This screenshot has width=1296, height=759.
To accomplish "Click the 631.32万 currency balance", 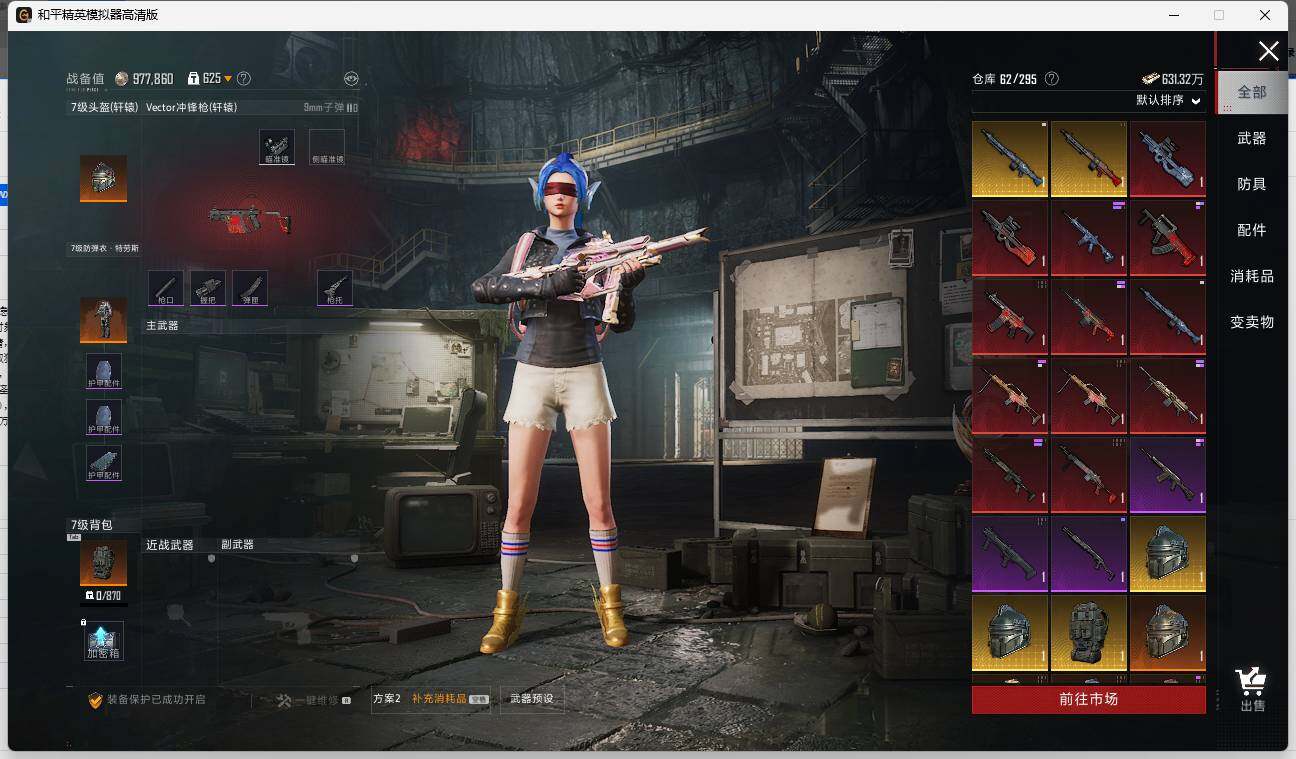I will 1173,79.
